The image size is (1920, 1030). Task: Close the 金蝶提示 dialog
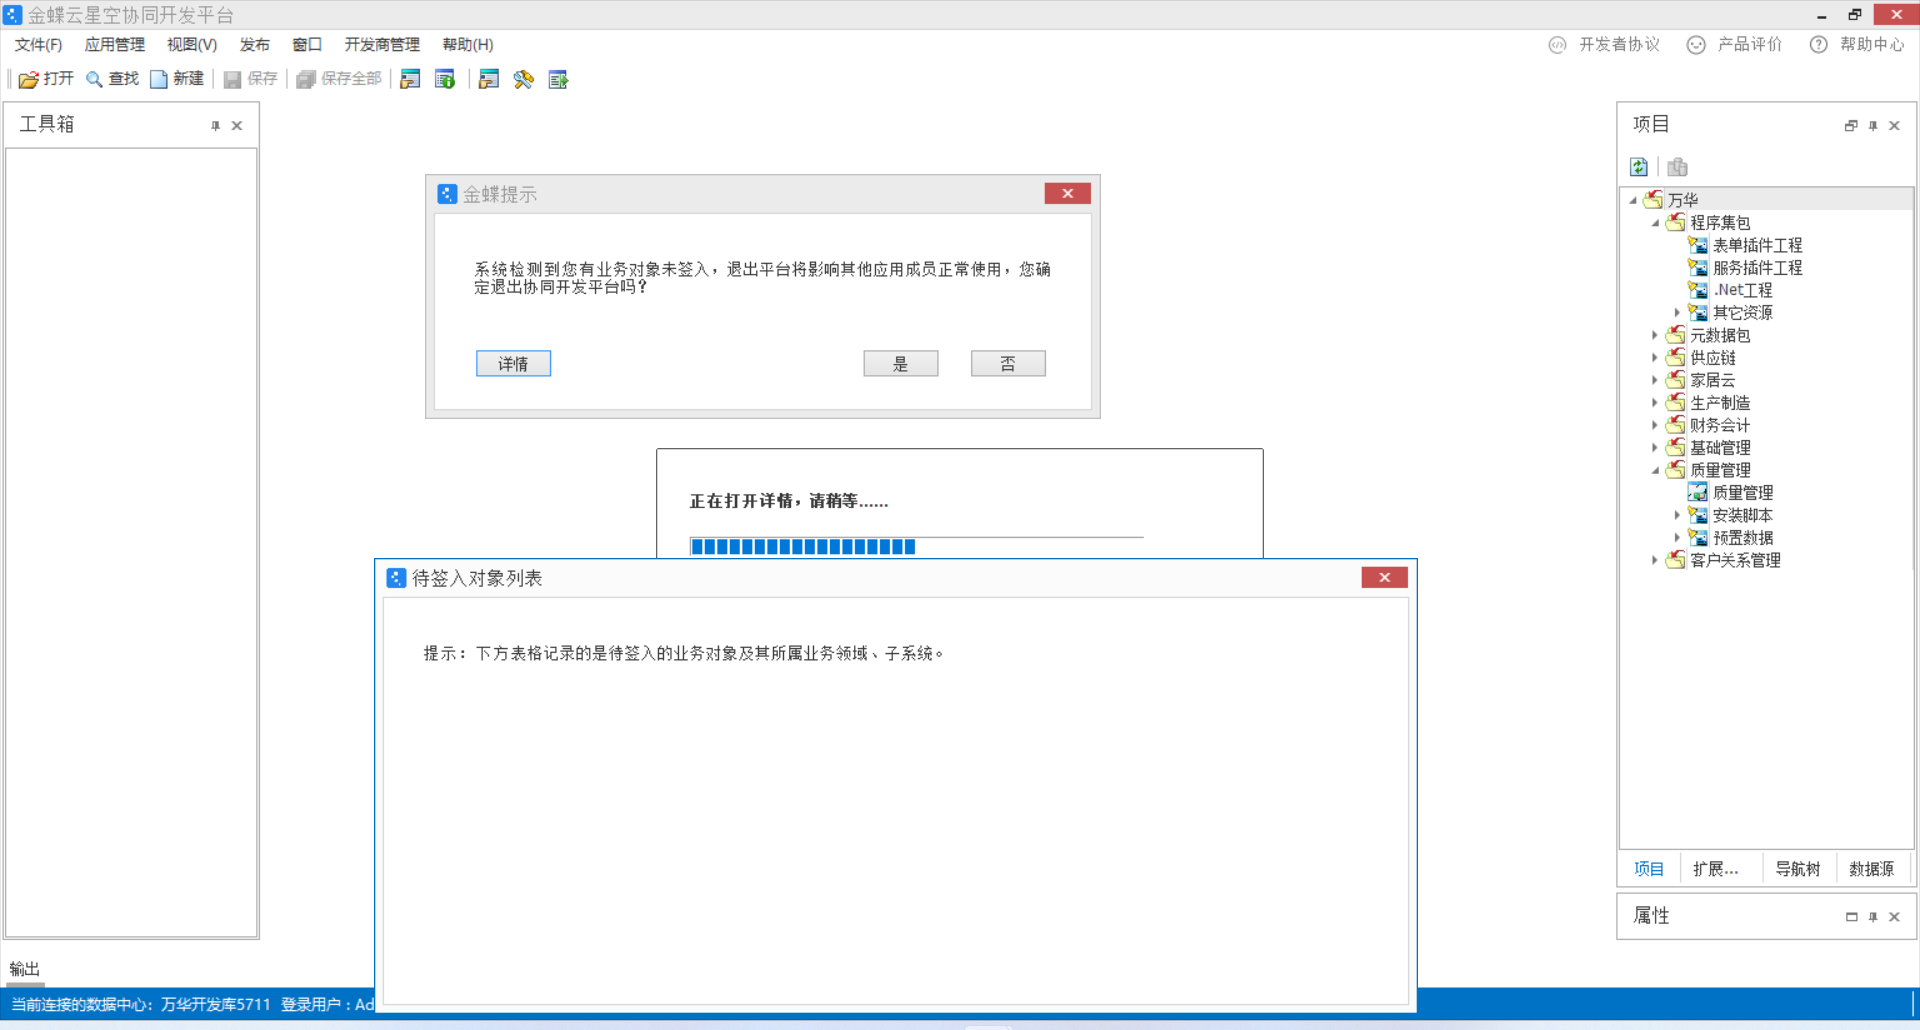pos(1068,194)
